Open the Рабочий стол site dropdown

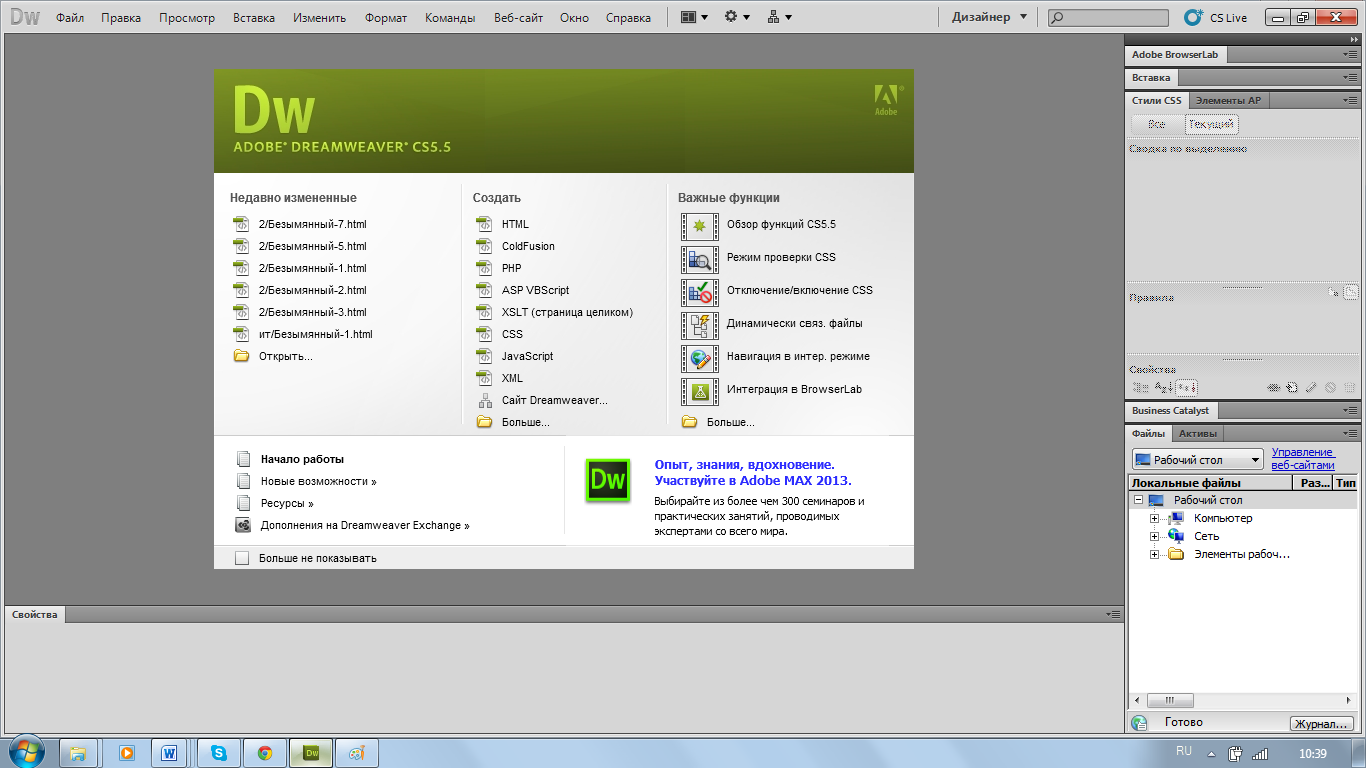click(1199, 460)
